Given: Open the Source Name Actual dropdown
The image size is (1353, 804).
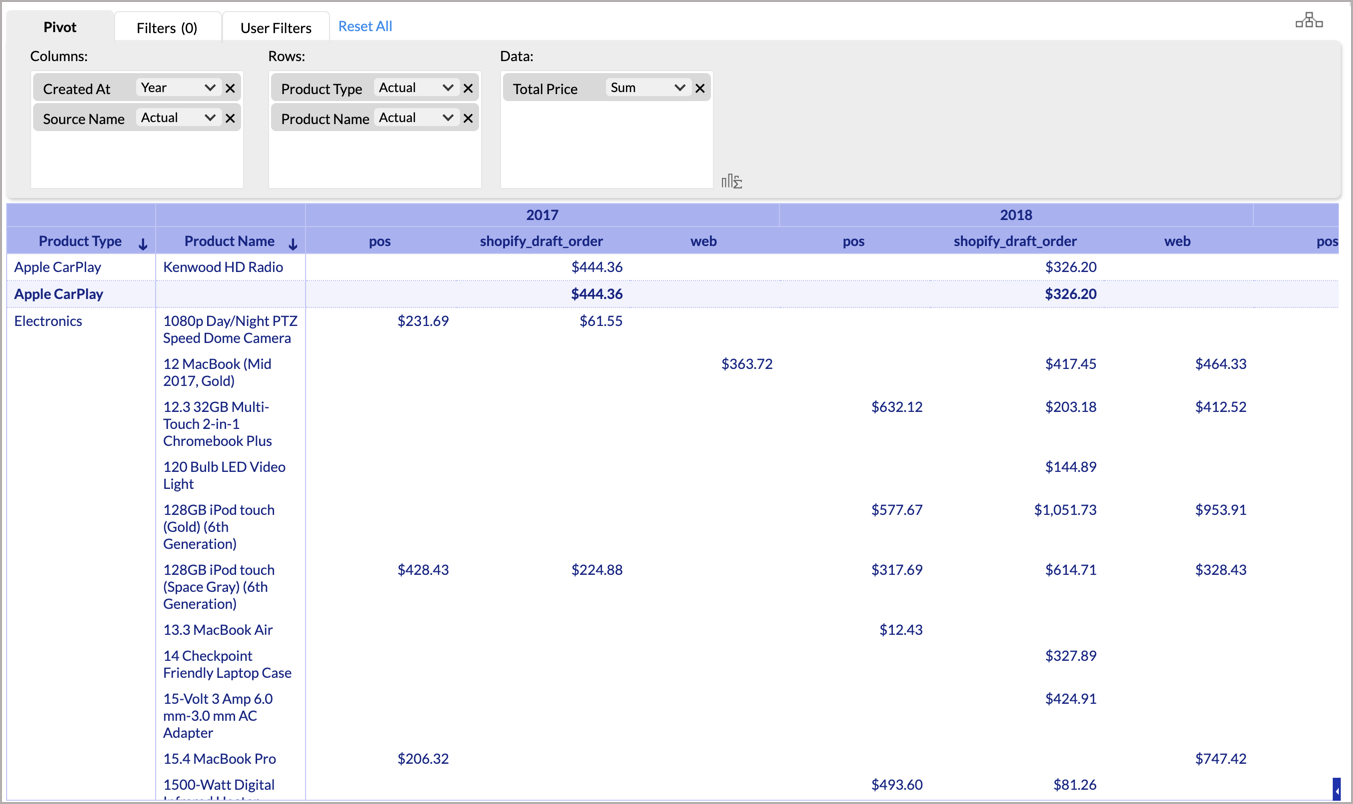Looking at the screenshot, I should coord(178,118).
